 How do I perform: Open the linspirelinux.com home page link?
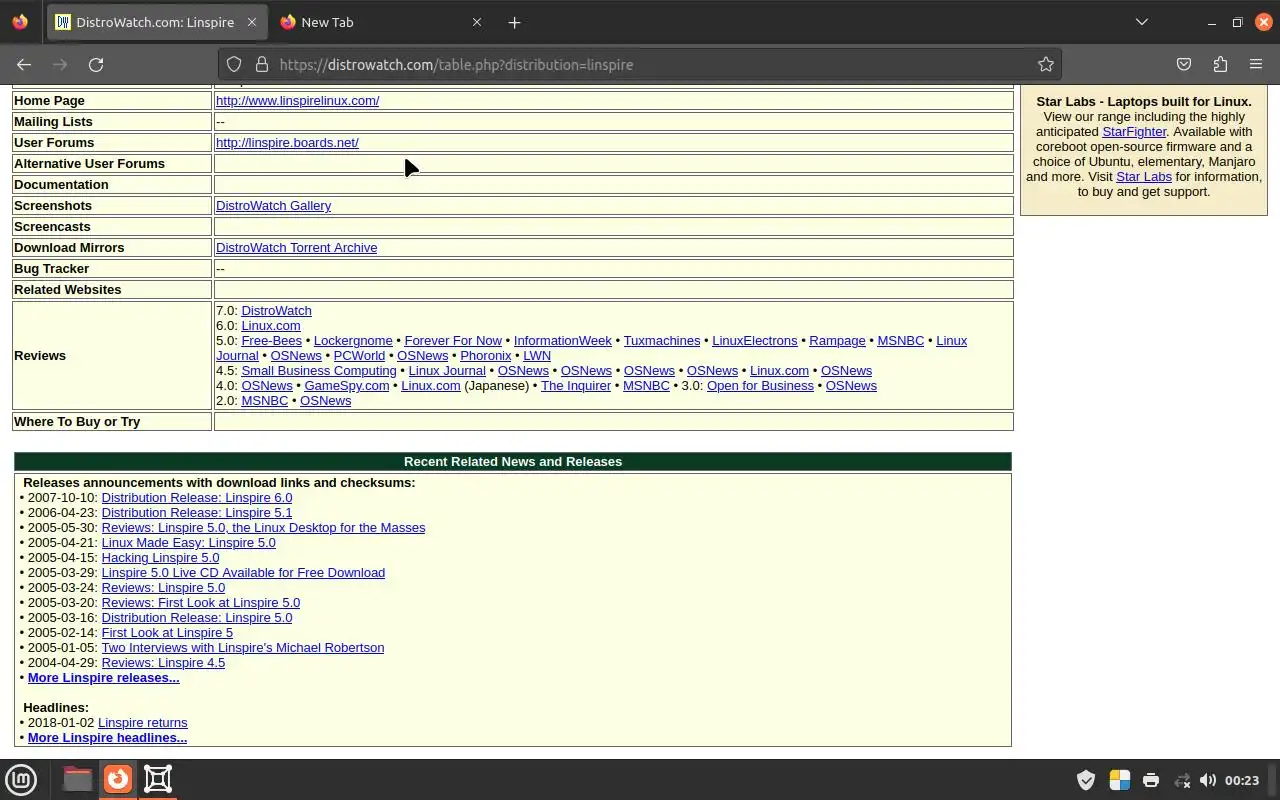(x=297, y=101)
